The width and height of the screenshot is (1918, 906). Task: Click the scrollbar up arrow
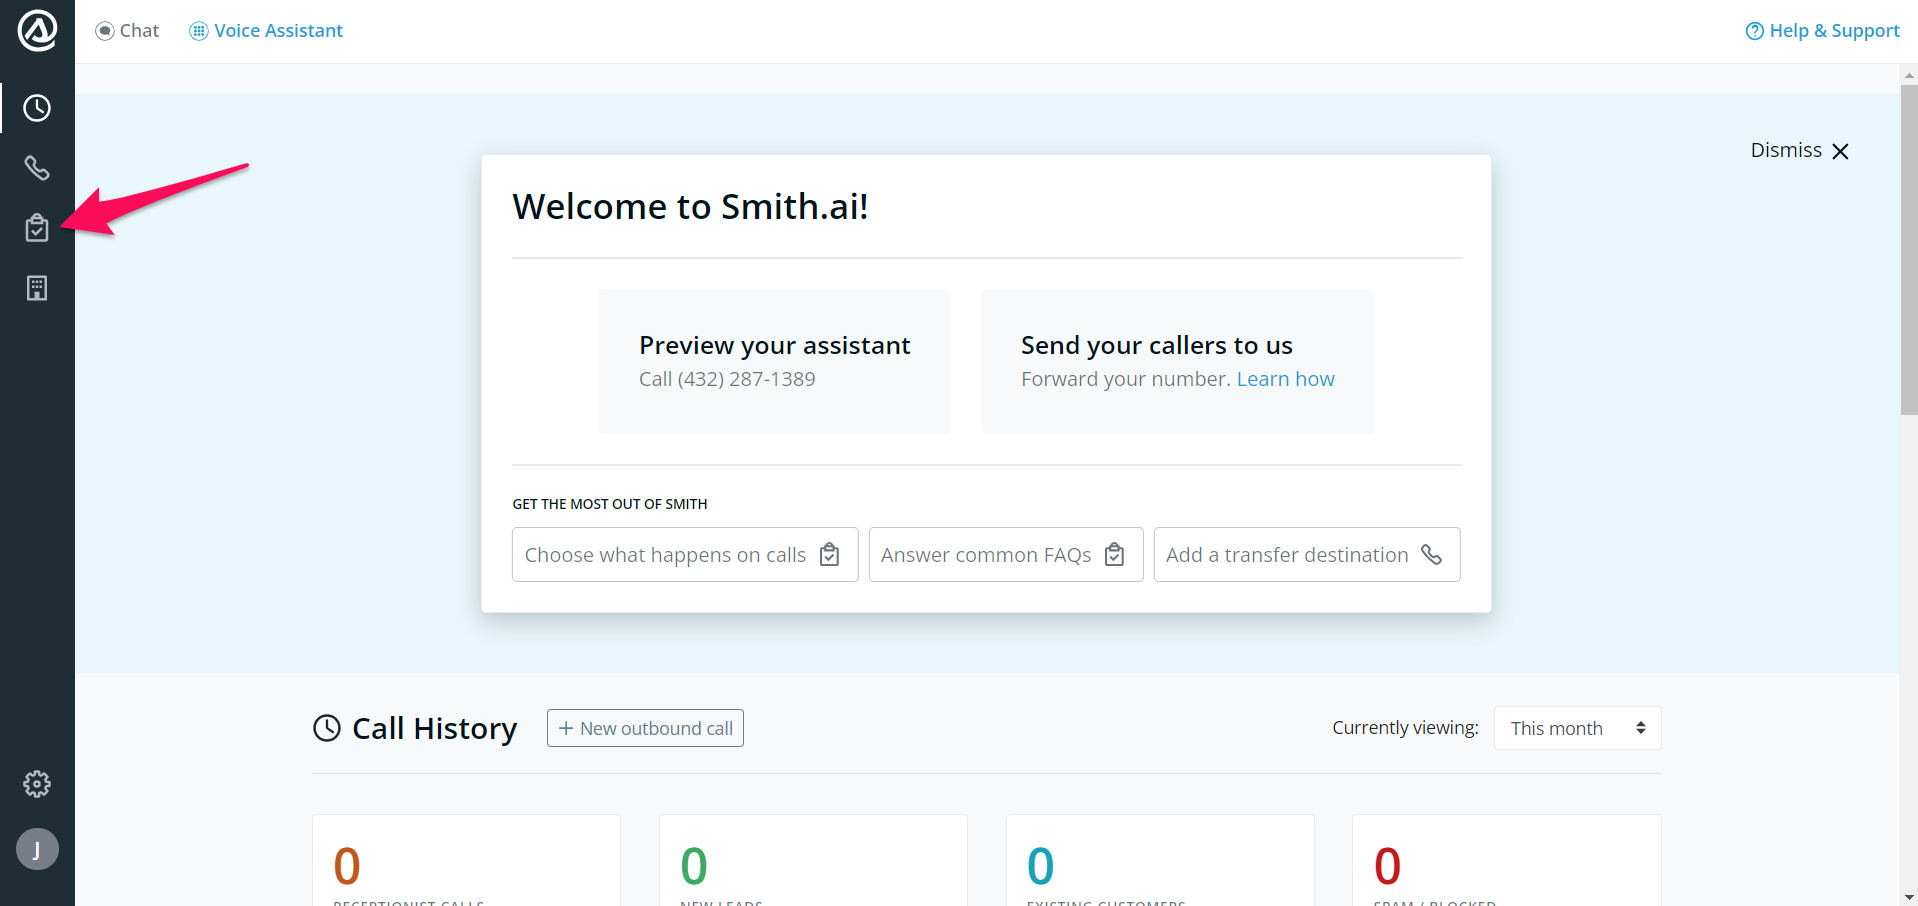pyautogui.click(x=1909, y=75)
